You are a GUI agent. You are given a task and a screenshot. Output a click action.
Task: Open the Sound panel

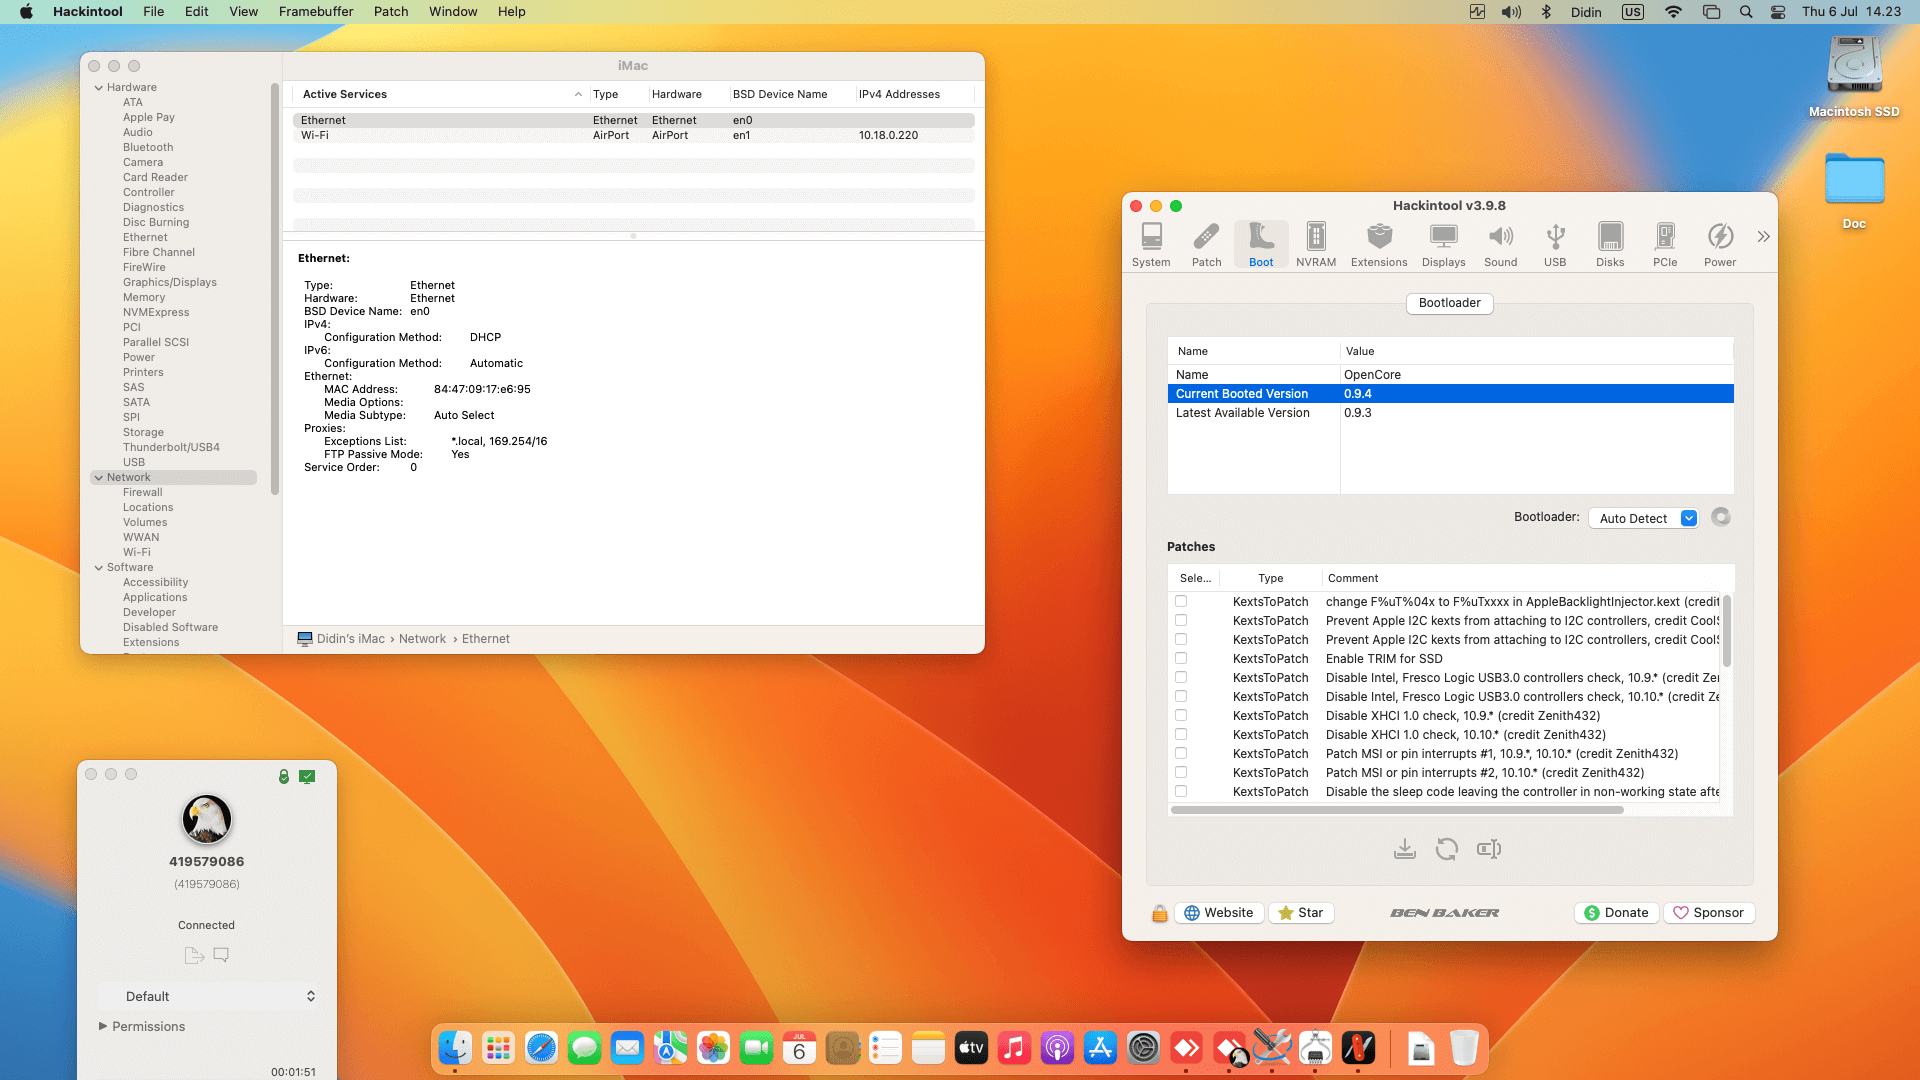coord(1500,243)
